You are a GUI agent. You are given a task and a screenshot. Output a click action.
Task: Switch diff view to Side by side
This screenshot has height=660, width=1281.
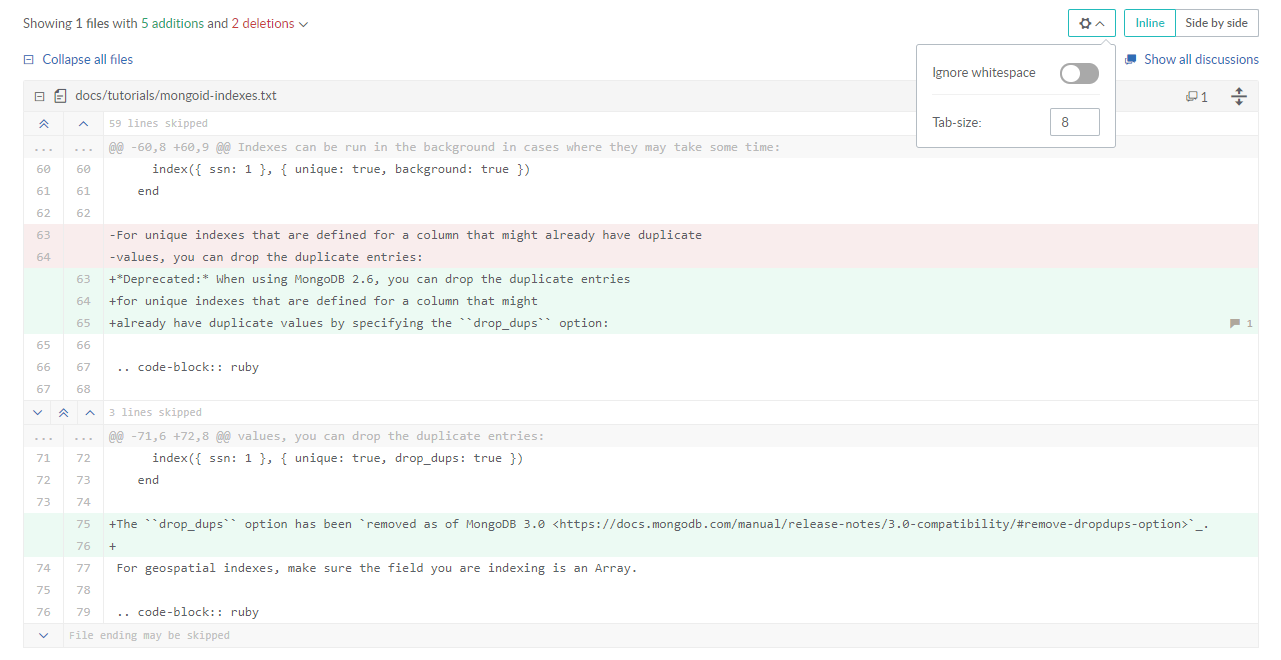pos(1216,23)
